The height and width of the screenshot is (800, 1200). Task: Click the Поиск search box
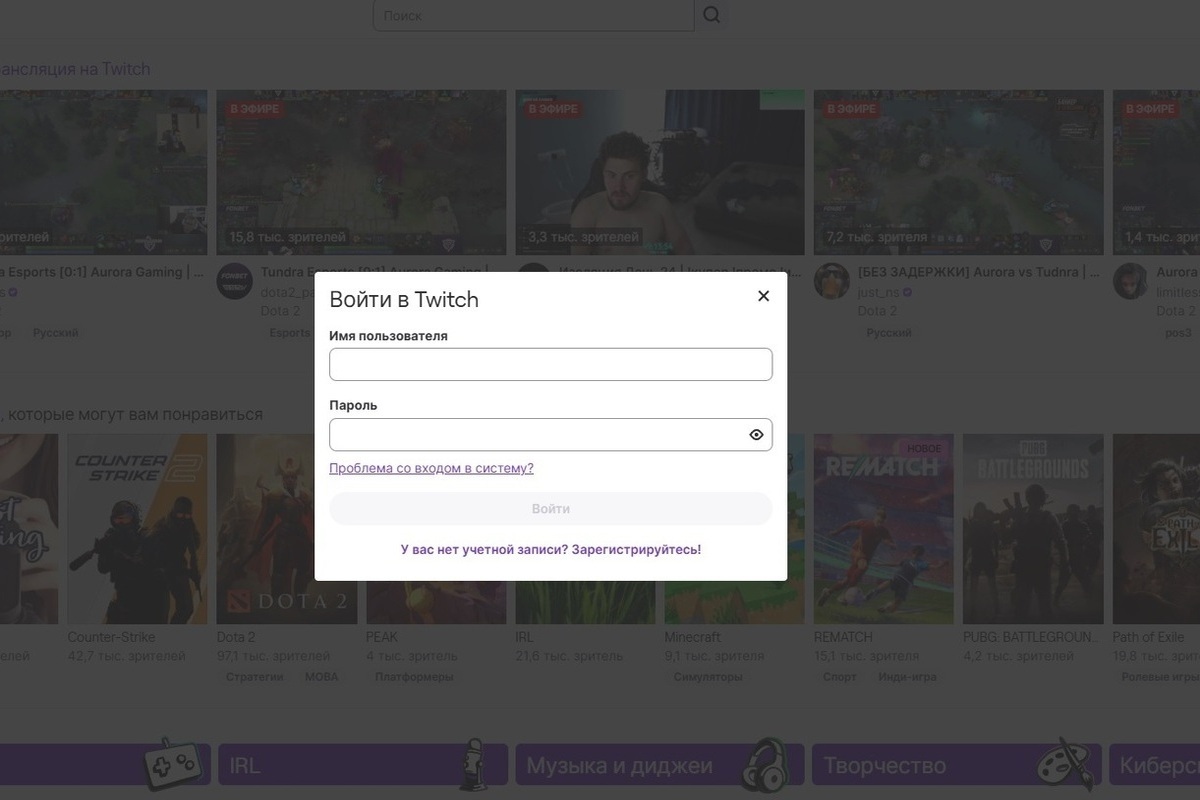(x=533, y=16)
